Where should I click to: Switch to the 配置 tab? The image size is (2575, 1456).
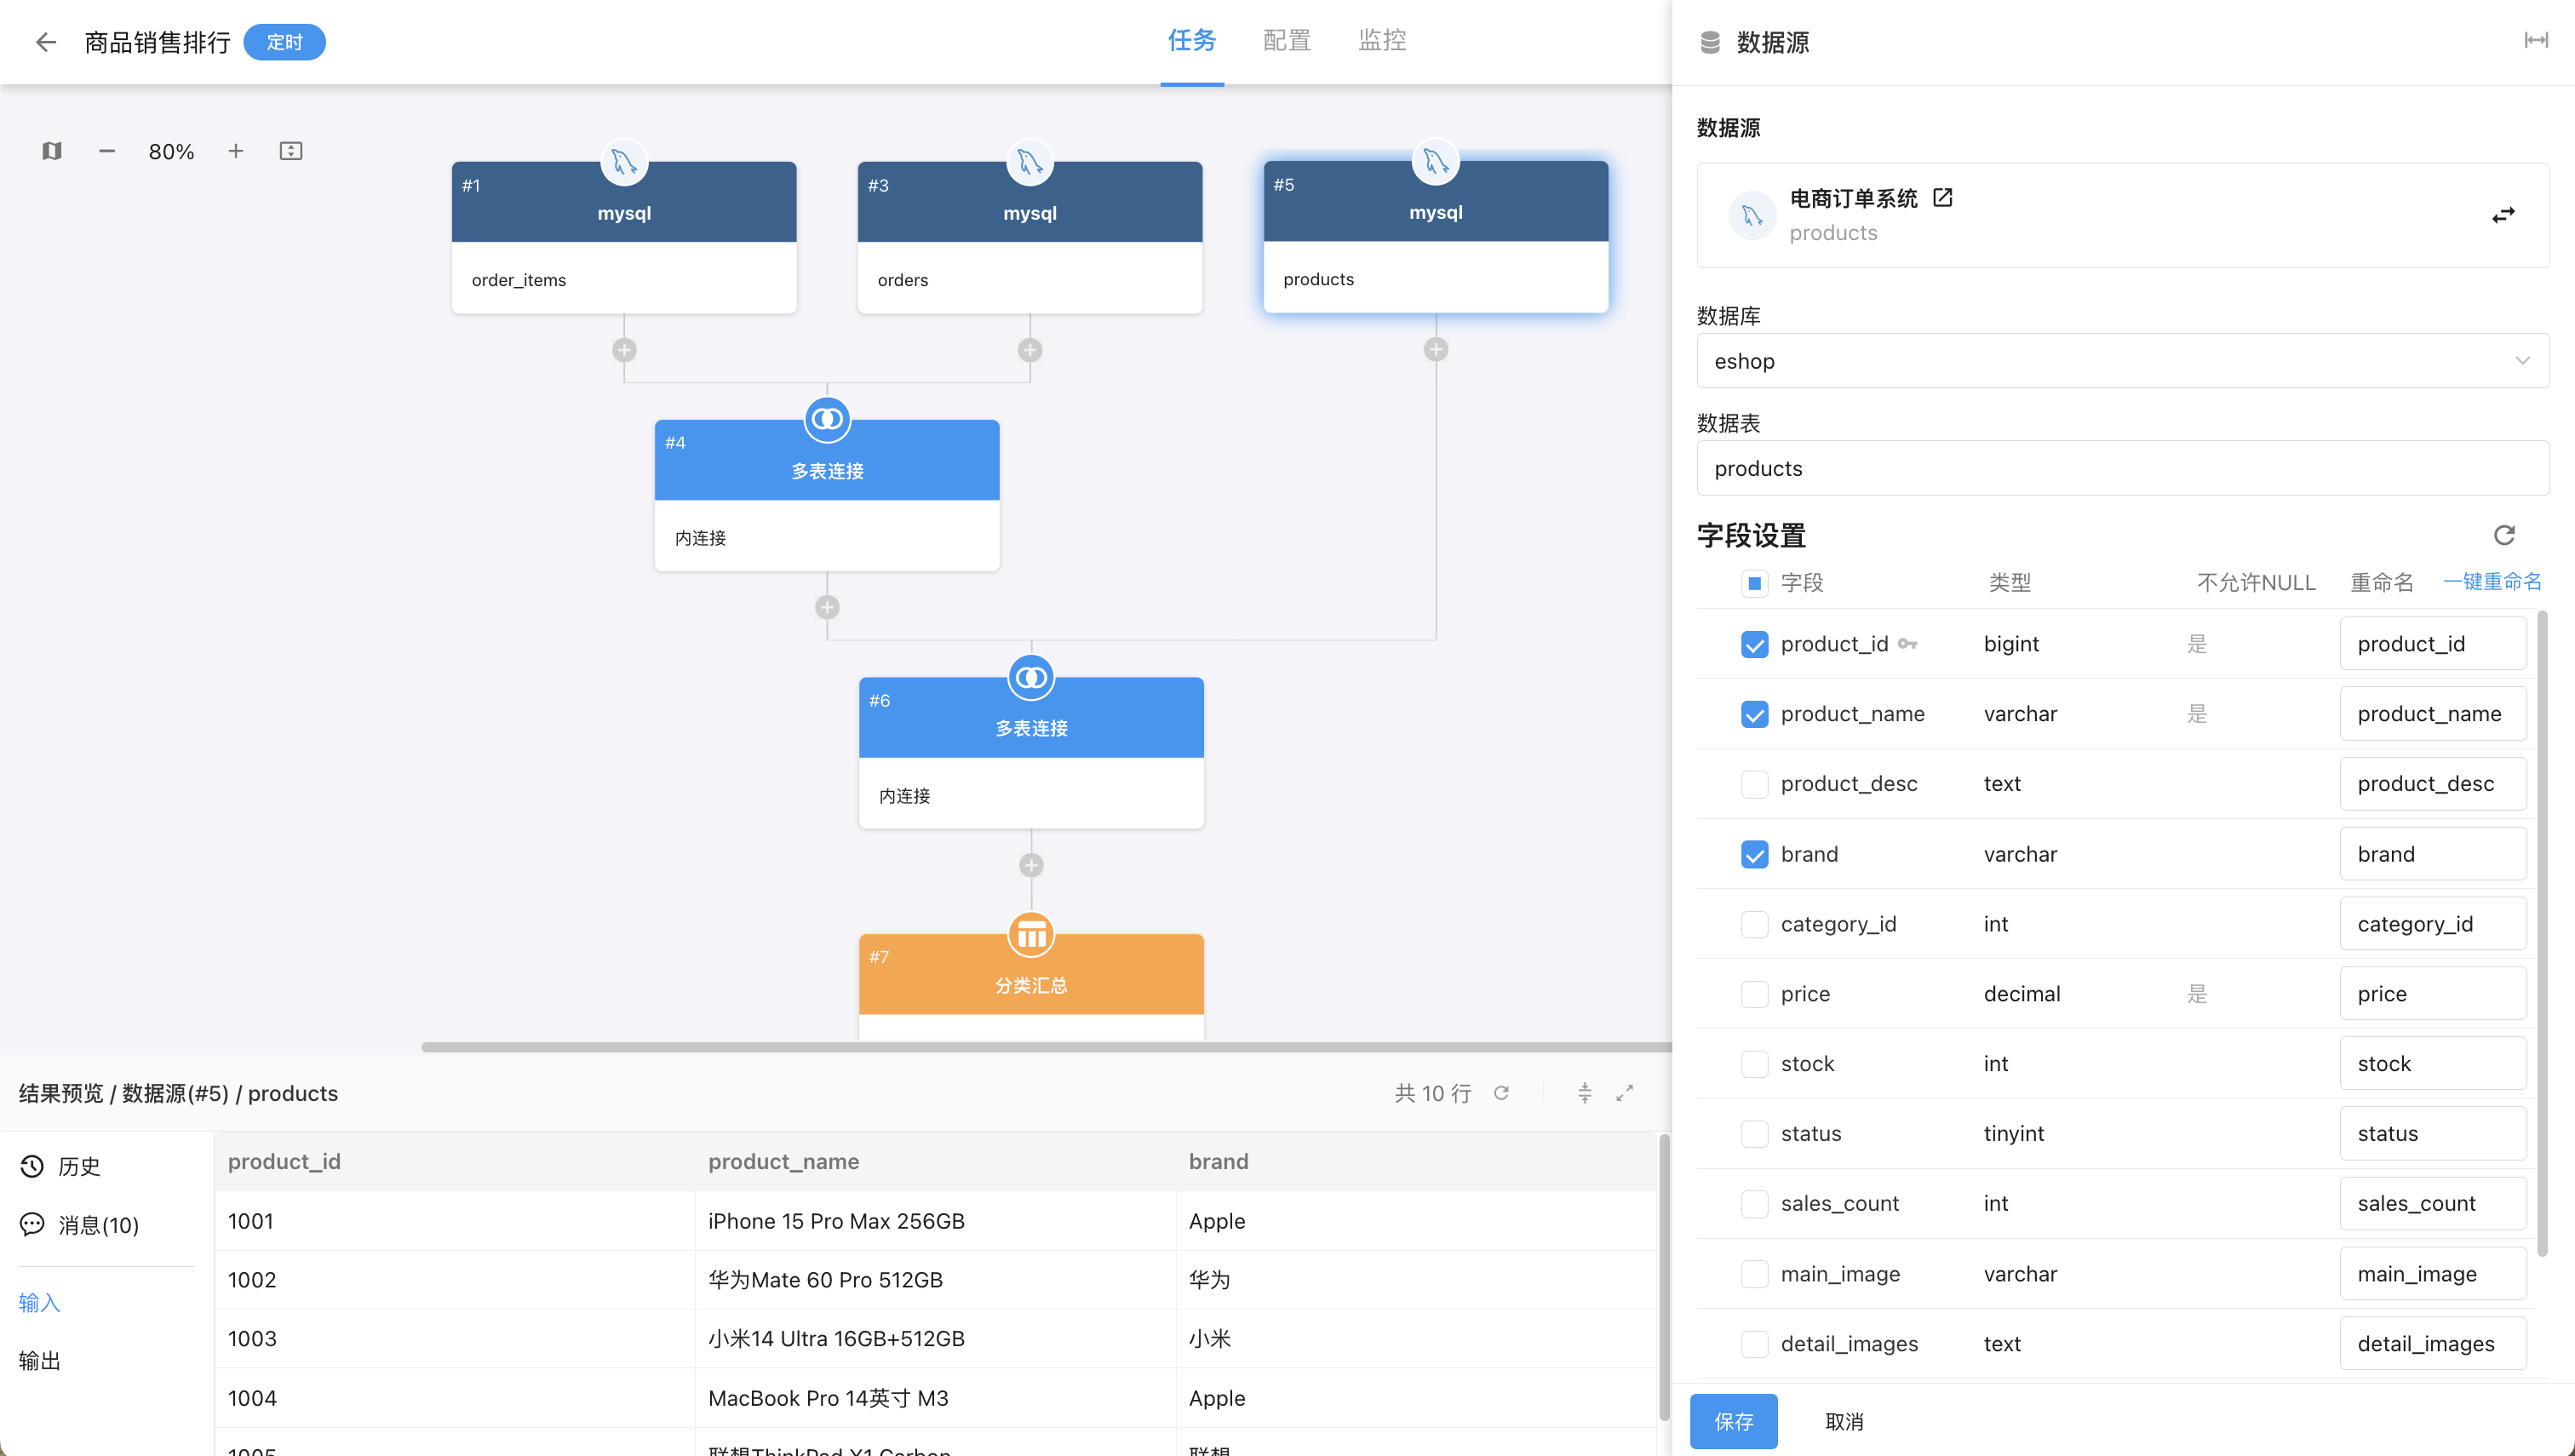(x=1286, y=40)
